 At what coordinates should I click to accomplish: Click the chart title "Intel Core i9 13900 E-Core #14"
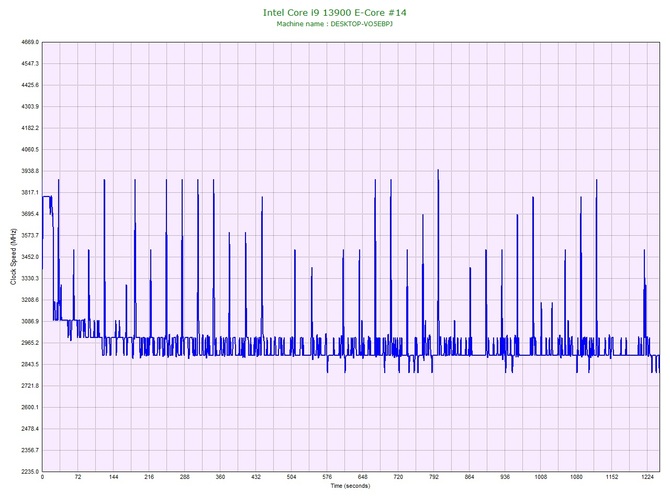click(335, 12)
